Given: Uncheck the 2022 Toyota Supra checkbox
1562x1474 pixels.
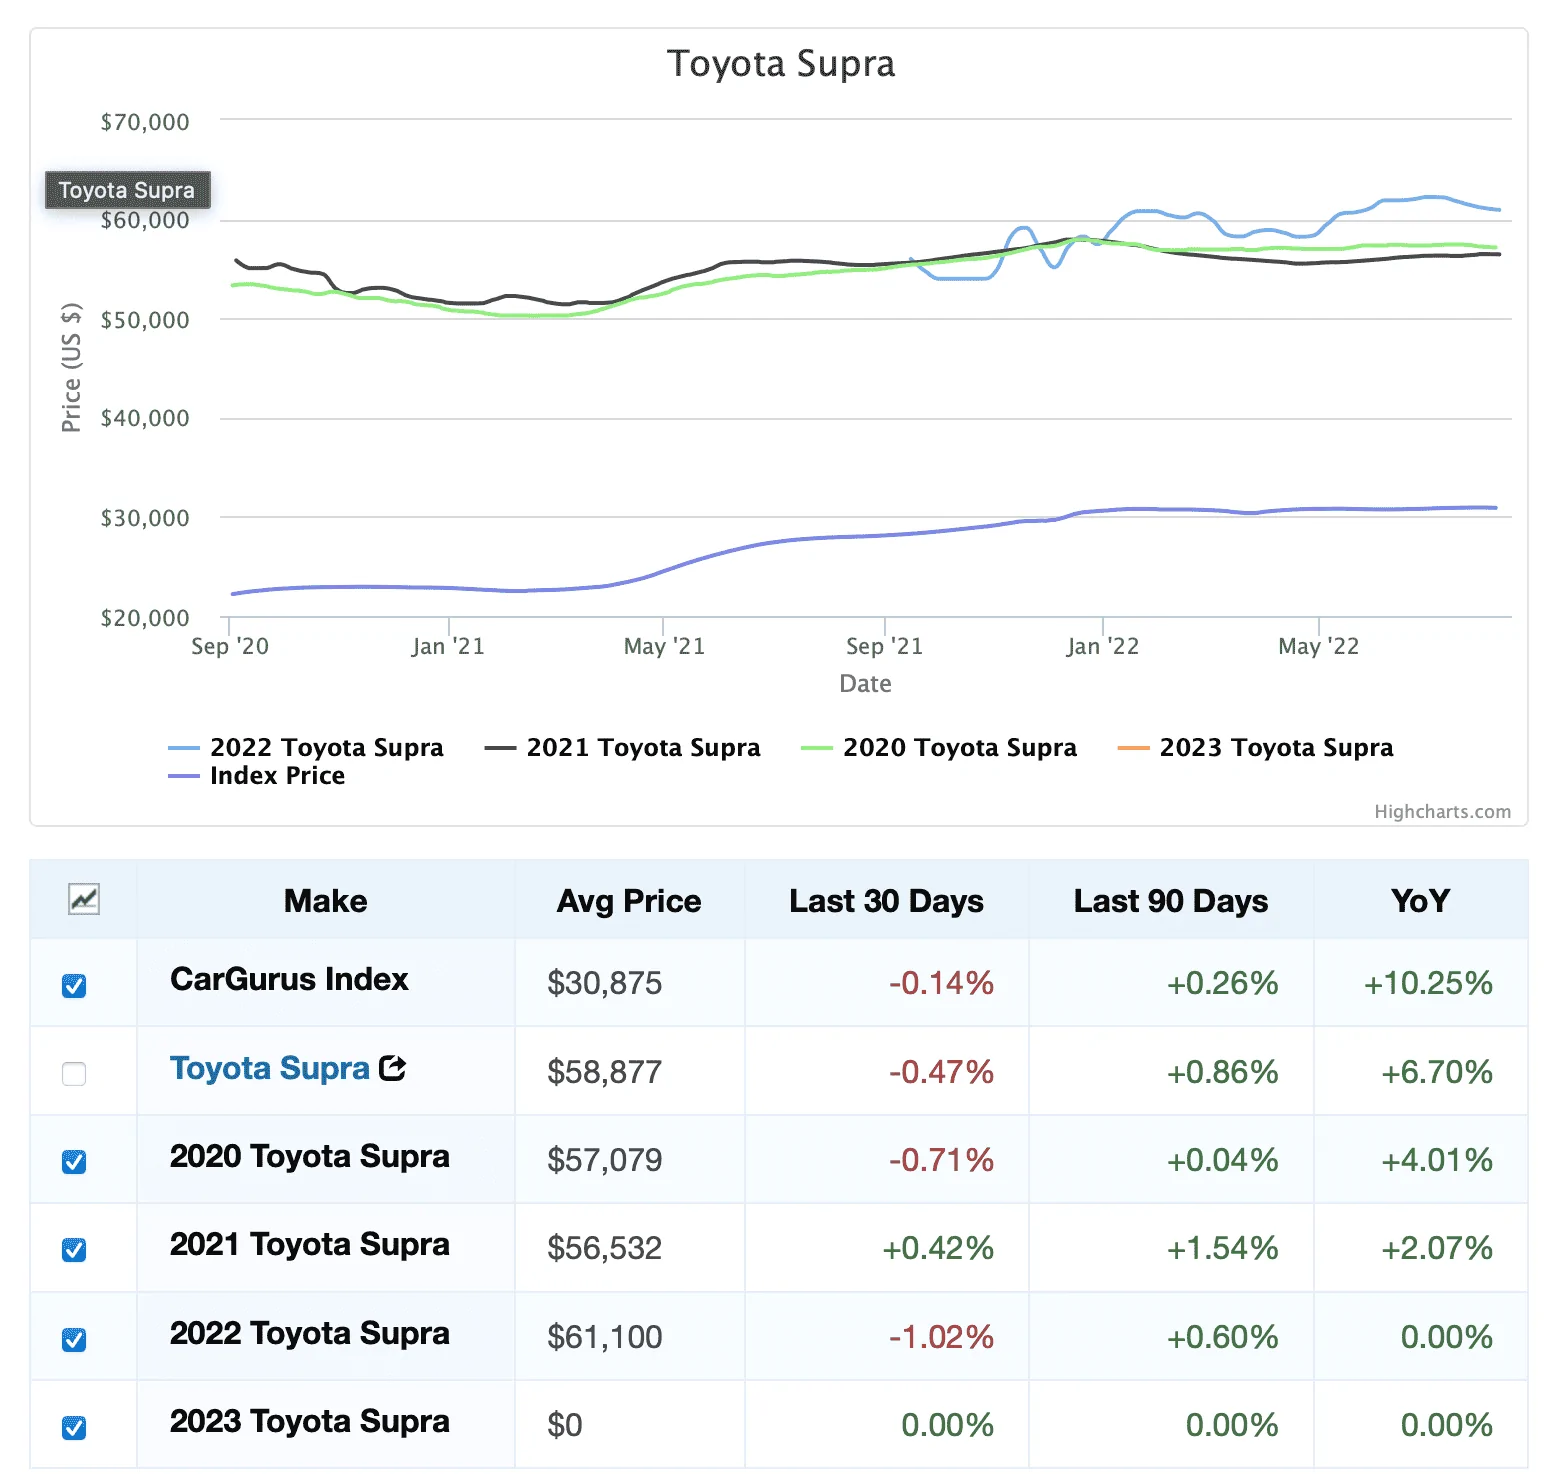Looking at the screenshot, I should 74,1339.
